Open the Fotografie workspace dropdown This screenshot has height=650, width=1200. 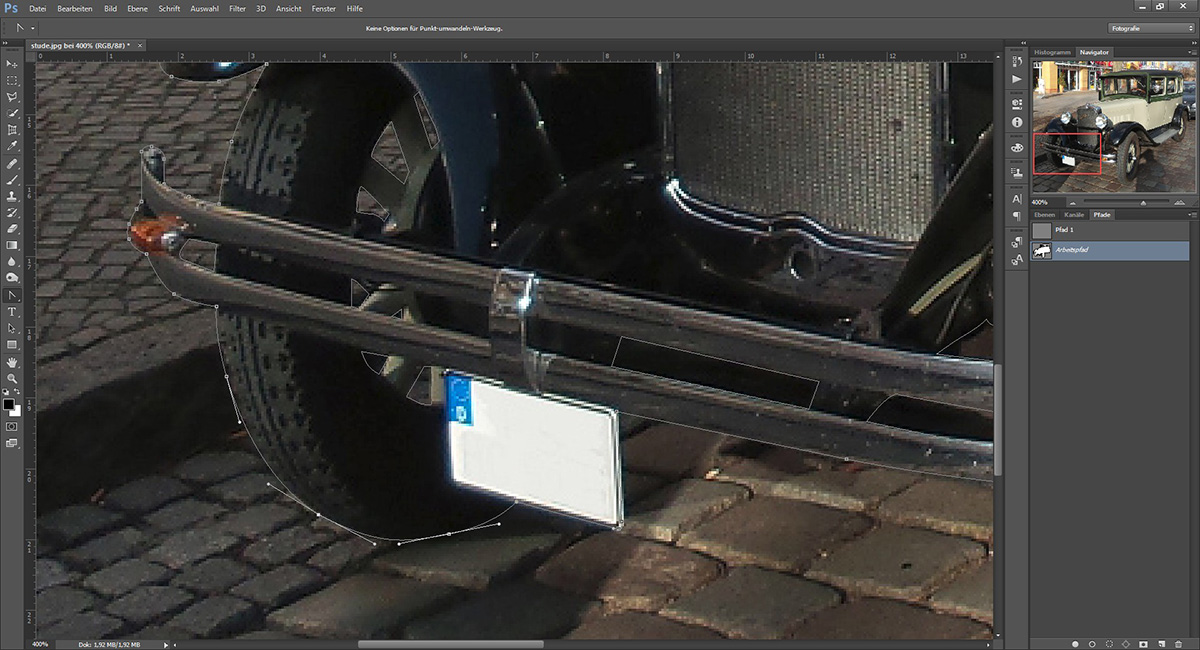1151,28
